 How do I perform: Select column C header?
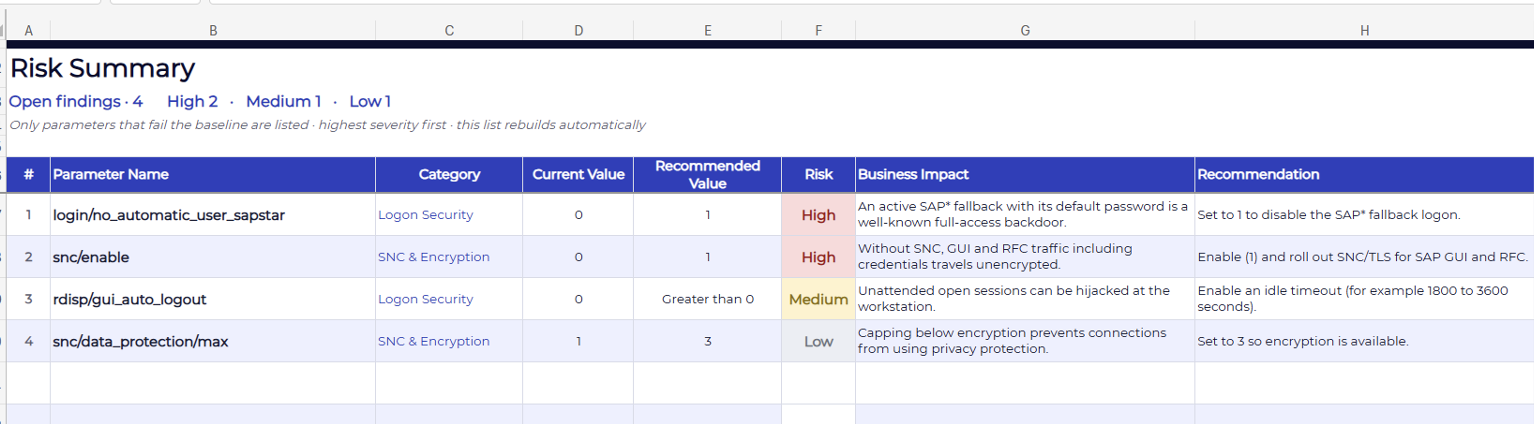click(x=449, y=31)
